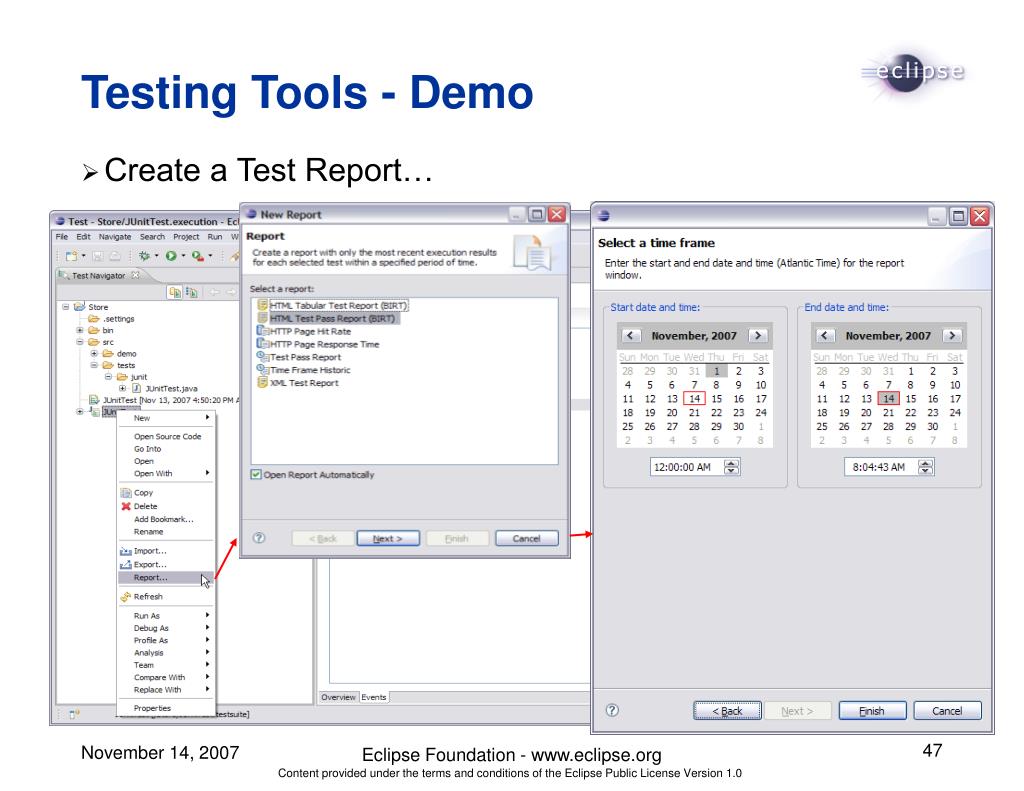Click the Store project folder icon
The image size is (1024, 791).
pyautogui.click(x=80, y=306)
